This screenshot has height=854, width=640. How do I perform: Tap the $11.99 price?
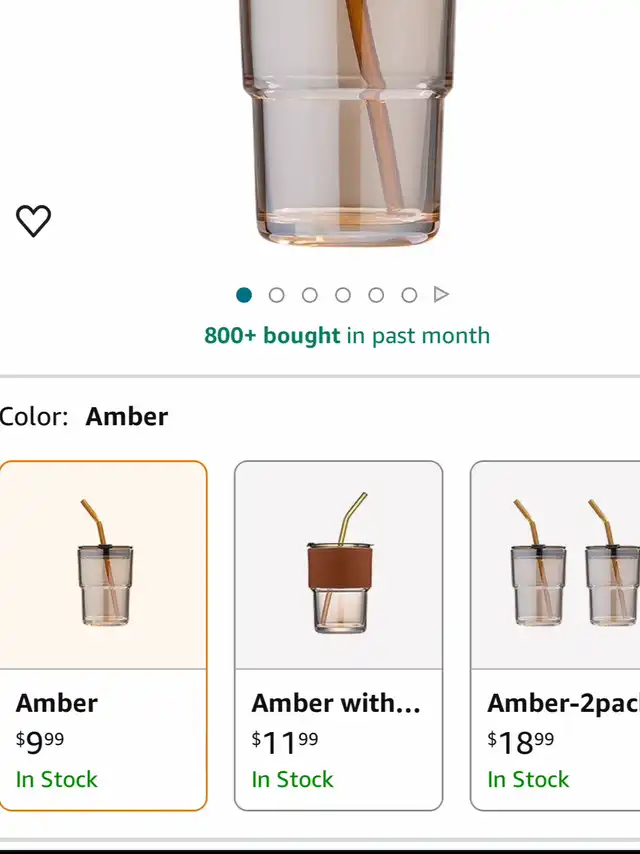(285, 742)
